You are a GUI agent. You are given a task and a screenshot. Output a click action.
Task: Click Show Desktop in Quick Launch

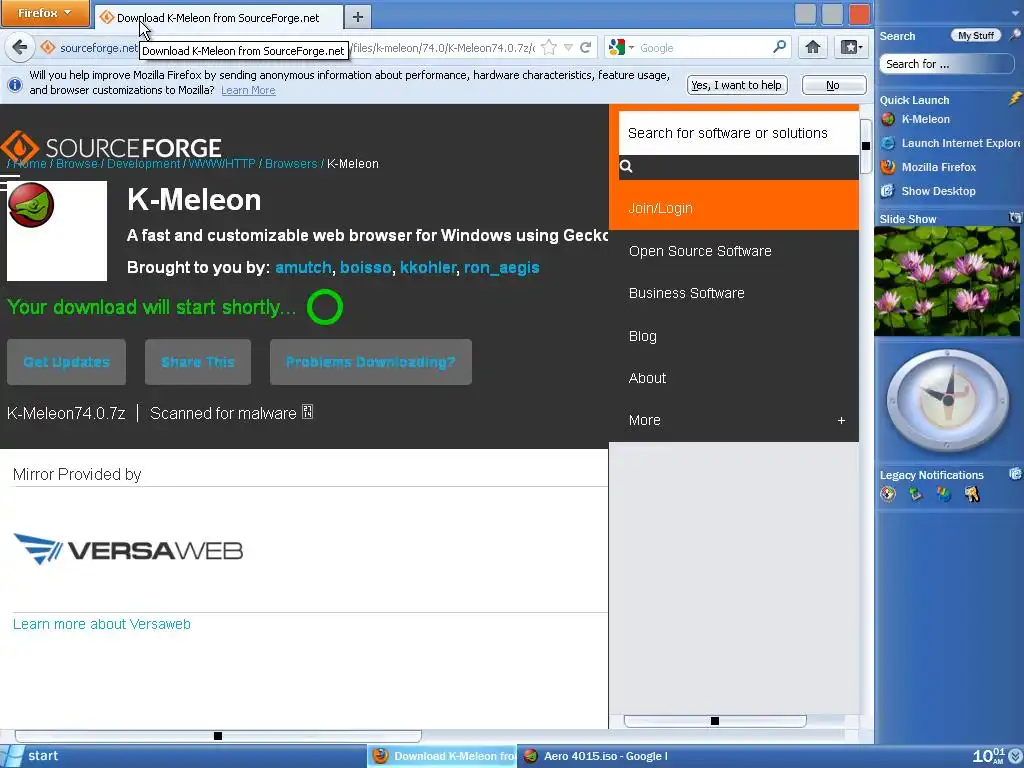pyautogui.click(x=929, y=191)
